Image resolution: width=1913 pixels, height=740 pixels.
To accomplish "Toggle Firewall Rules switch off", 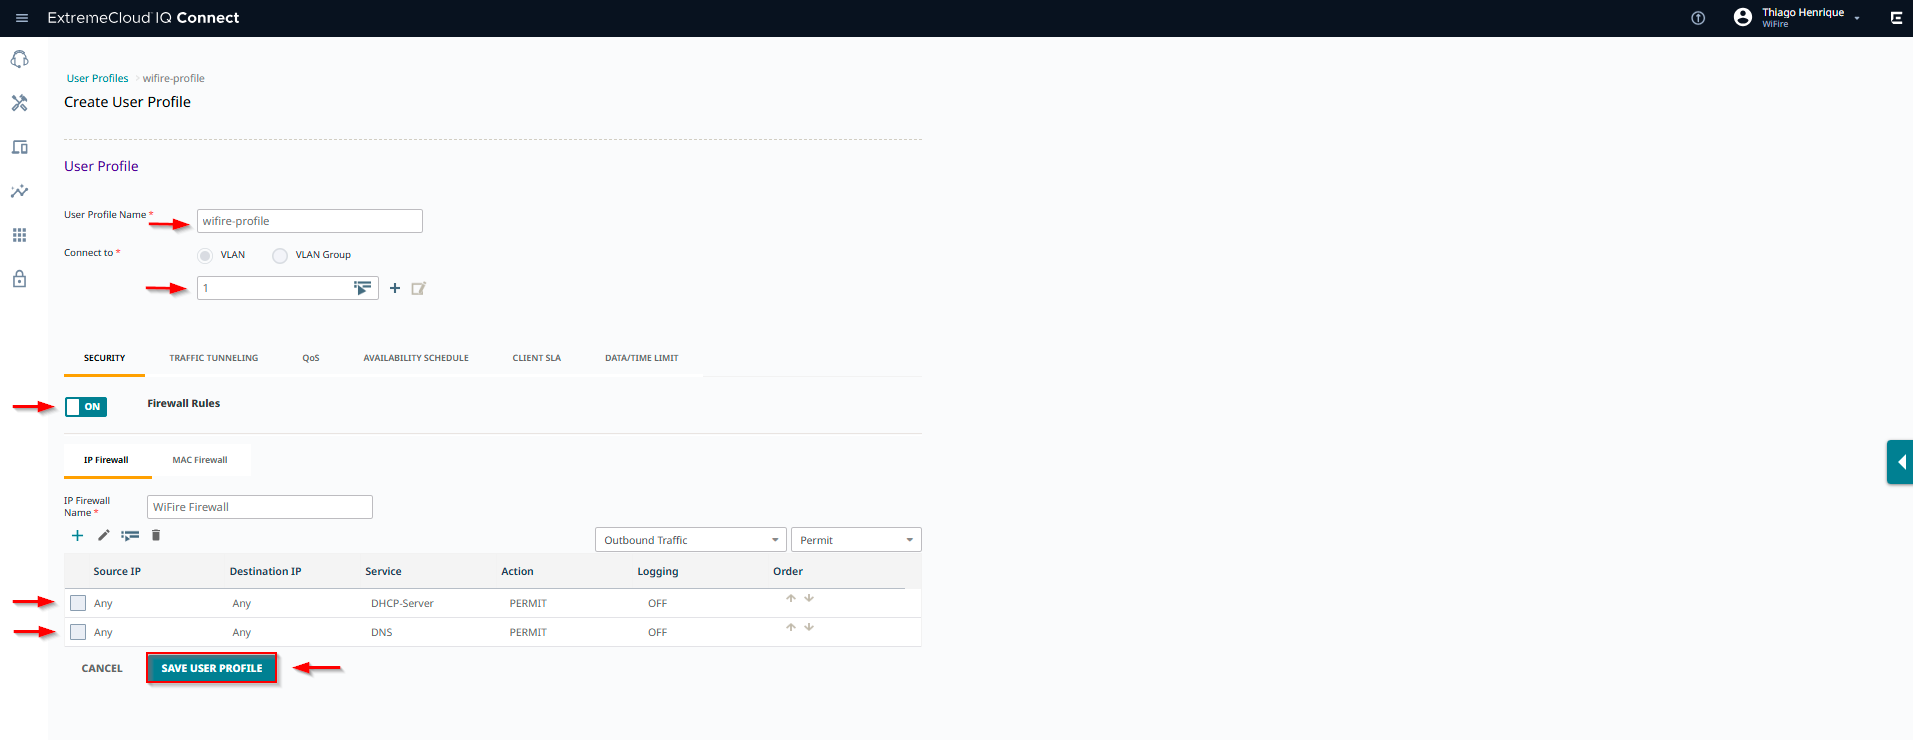I will click(x=86, y=407).
